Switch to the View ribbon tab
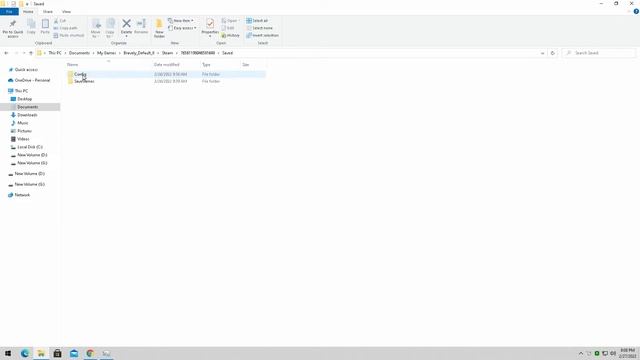Image resolution: width=640 pixels, height=360 pixels. tap(66, 12)
